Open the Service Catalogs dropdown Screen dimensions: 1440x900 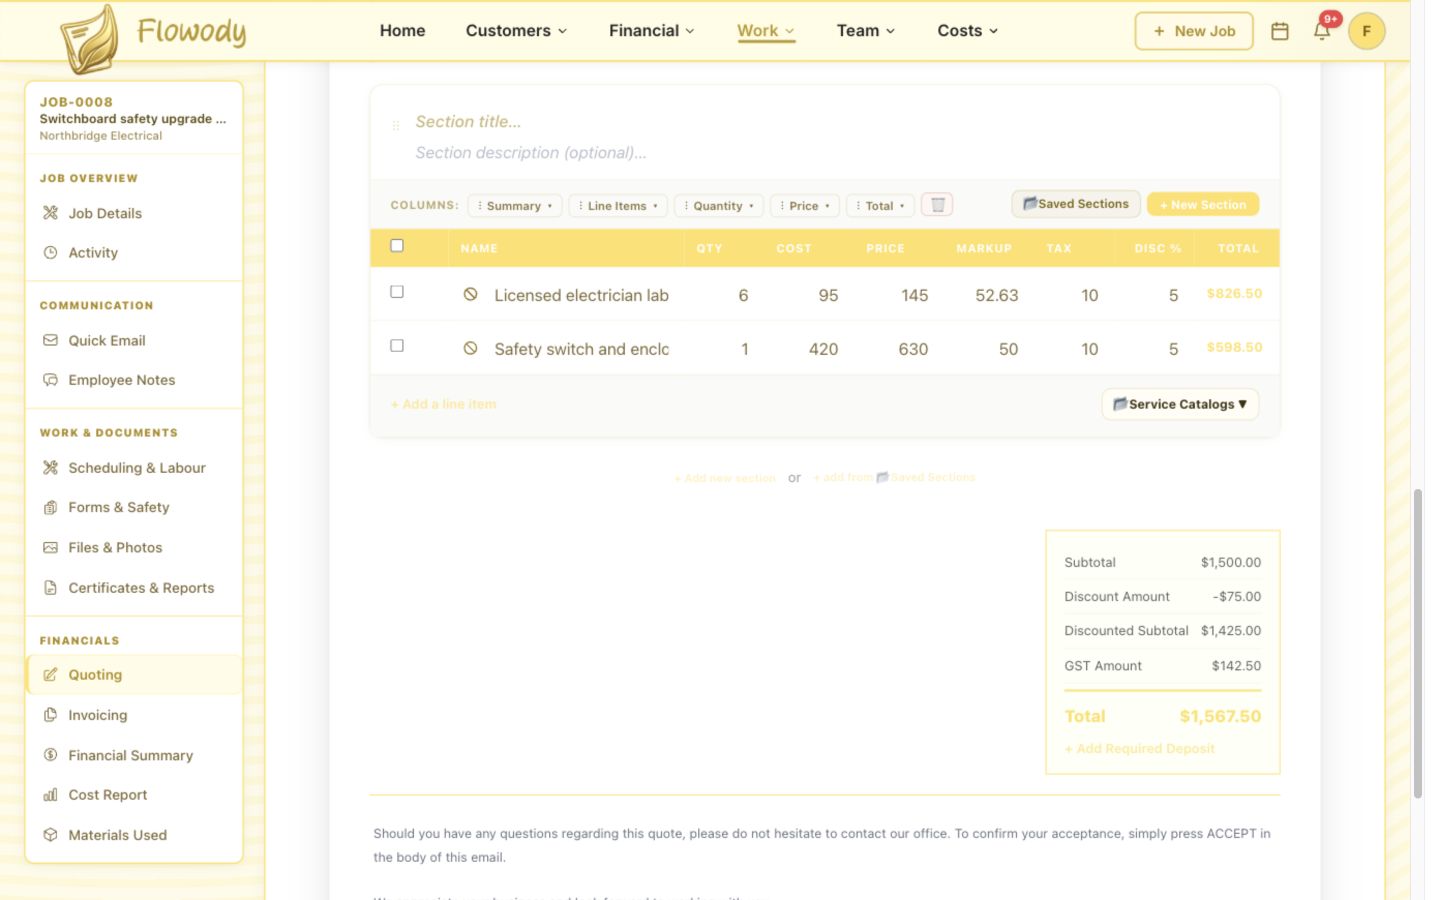1180,404
